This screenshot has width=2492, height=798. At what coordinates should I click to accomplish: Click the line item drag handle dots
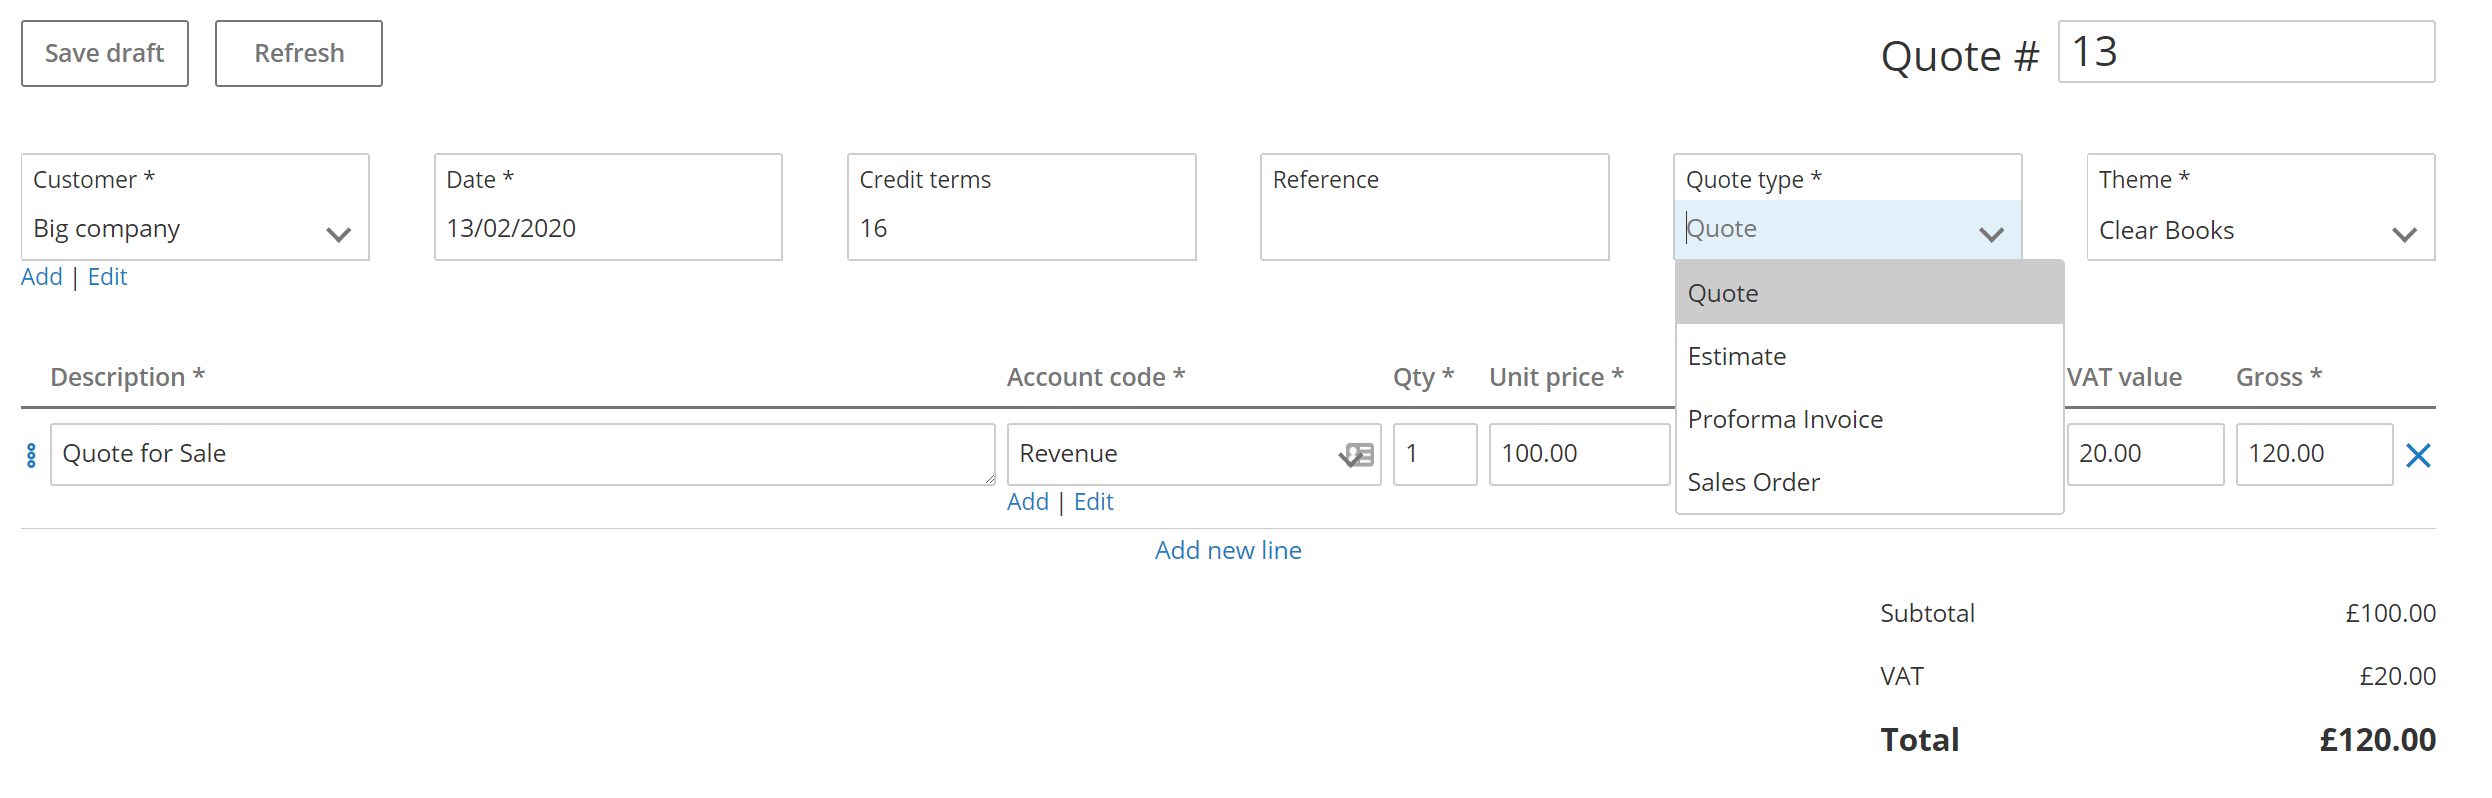[31, 455]
